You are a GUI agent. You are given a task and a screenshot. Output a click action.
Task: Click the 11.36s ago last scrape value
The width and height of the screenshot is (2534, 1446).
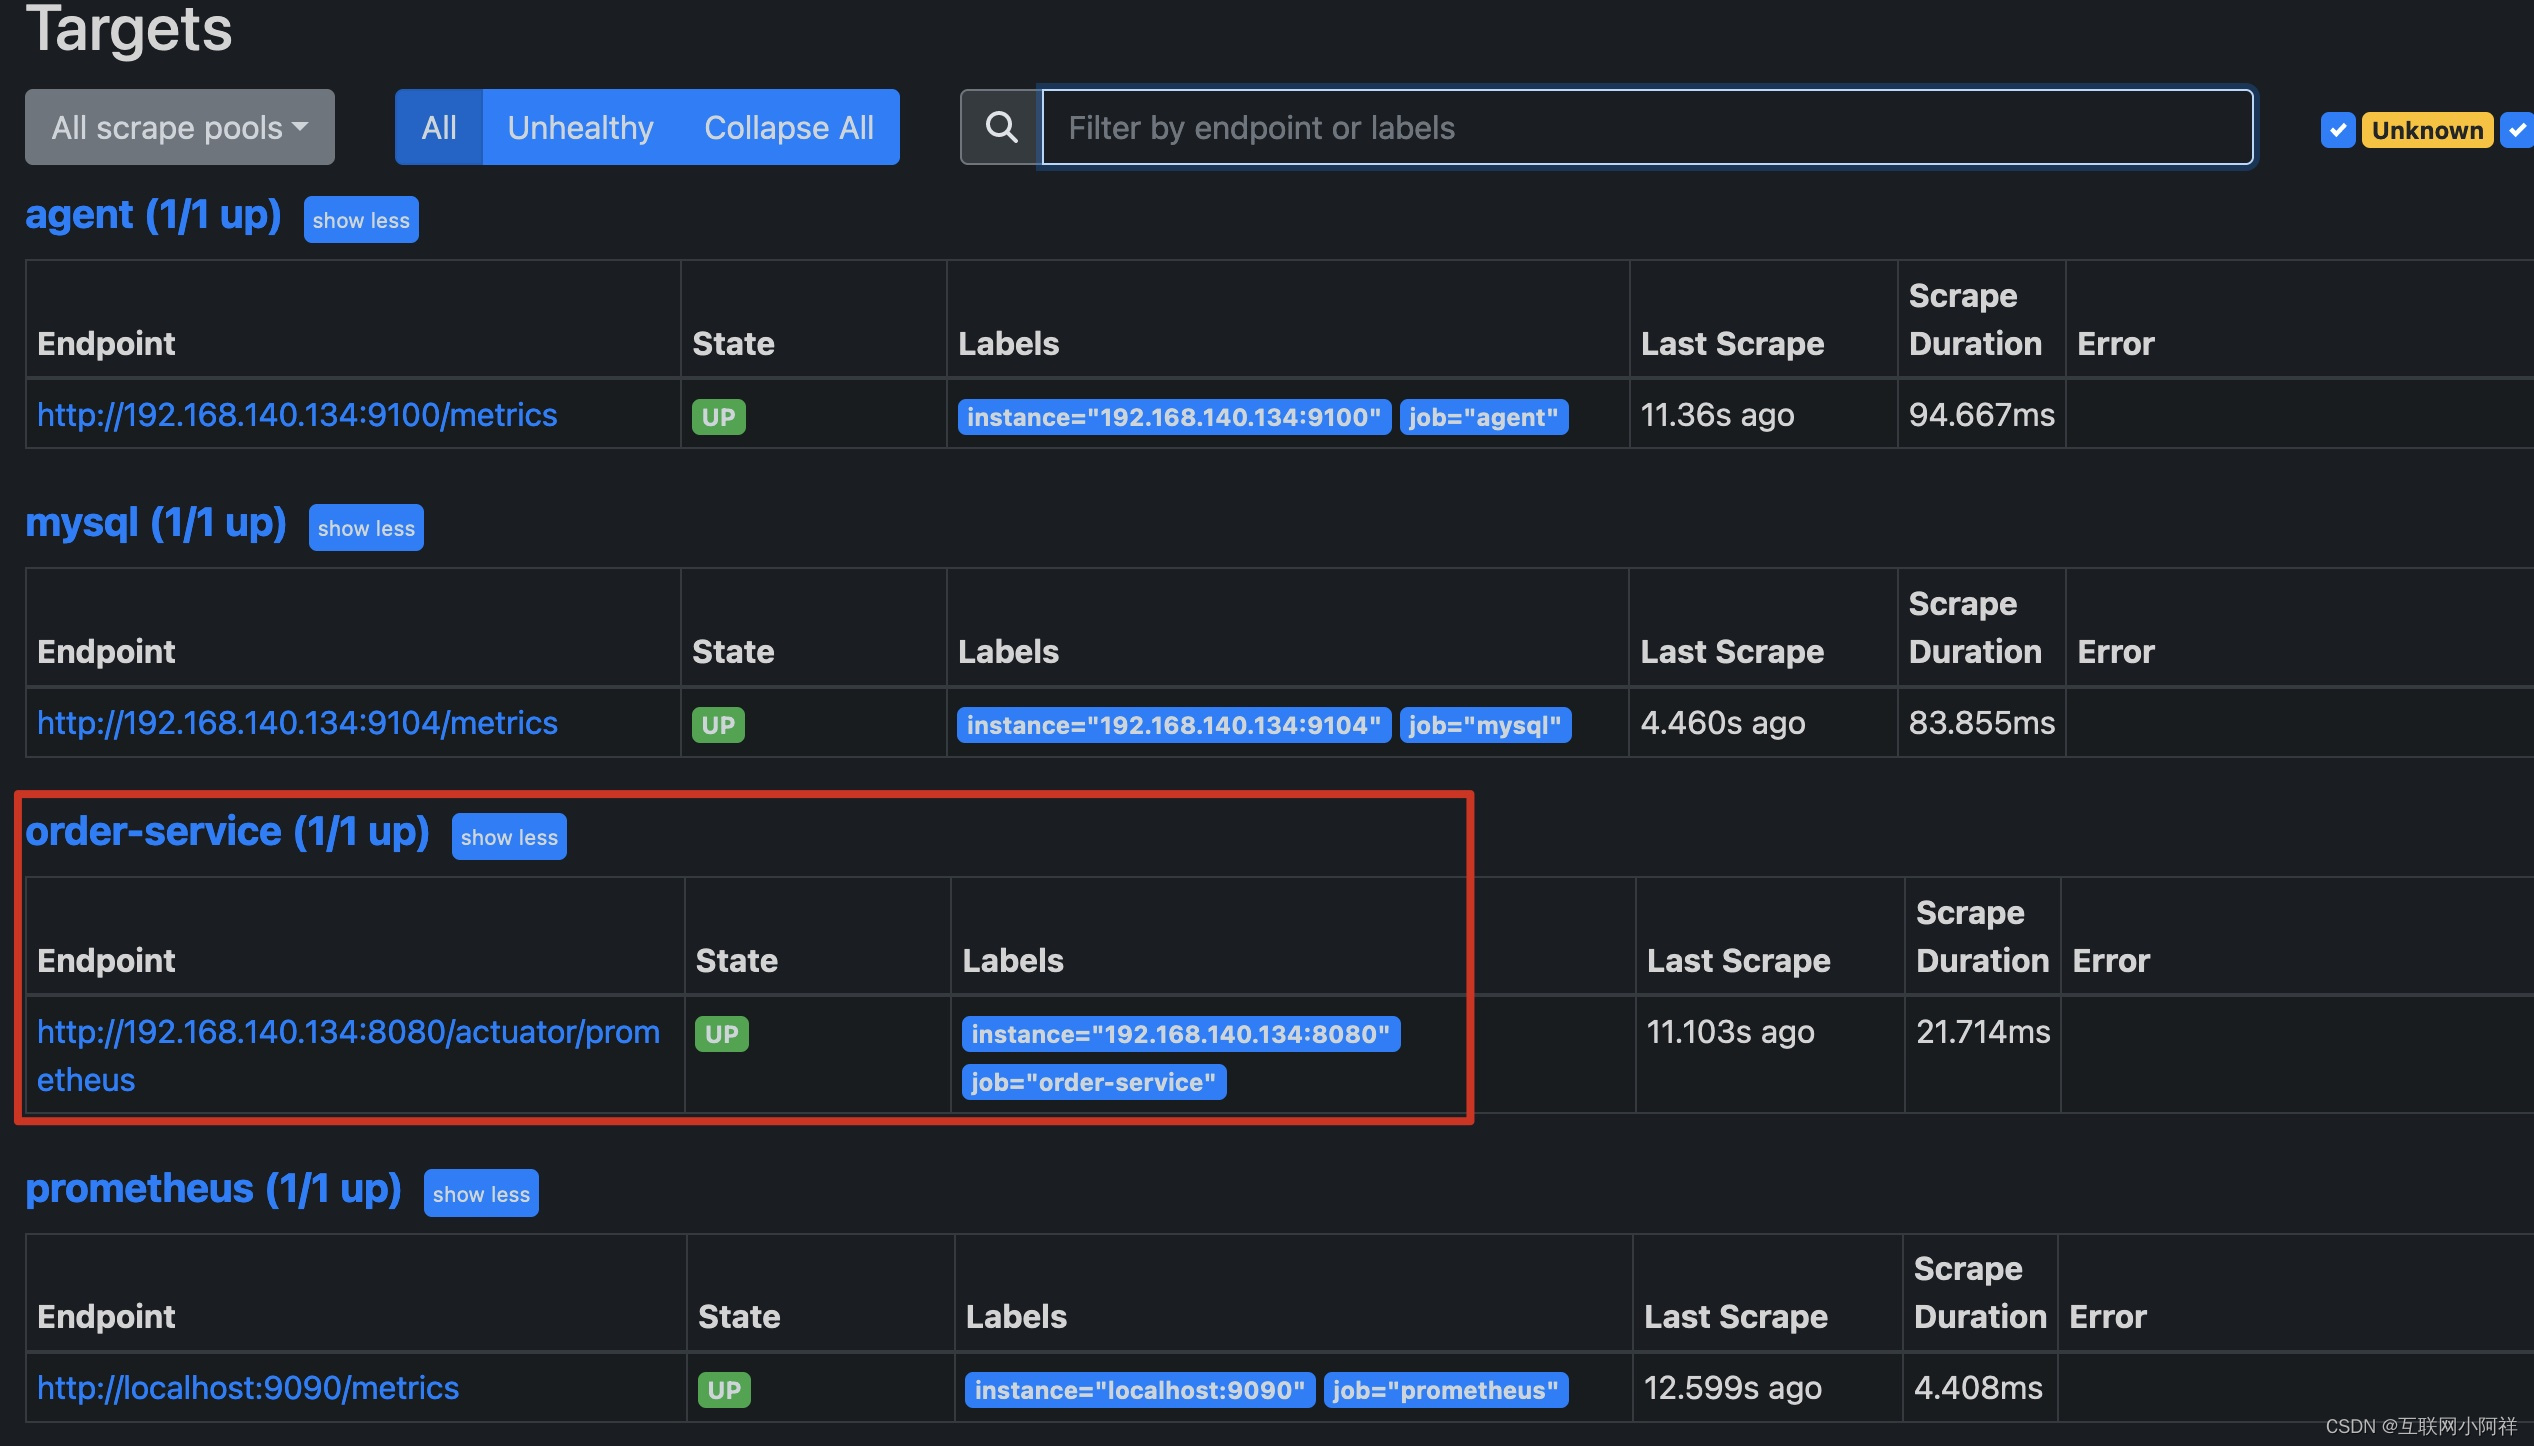1717,415
